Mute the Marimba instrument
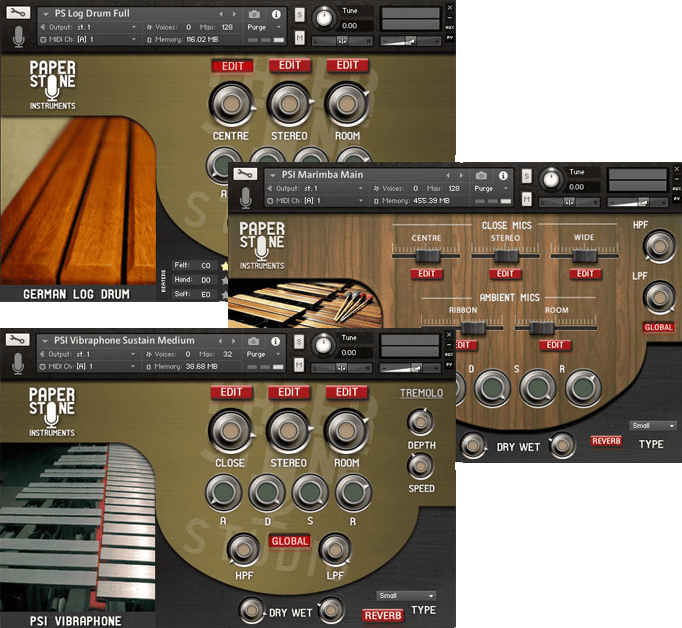This screenshot has width=682, height=628. [x=527, y=199]
